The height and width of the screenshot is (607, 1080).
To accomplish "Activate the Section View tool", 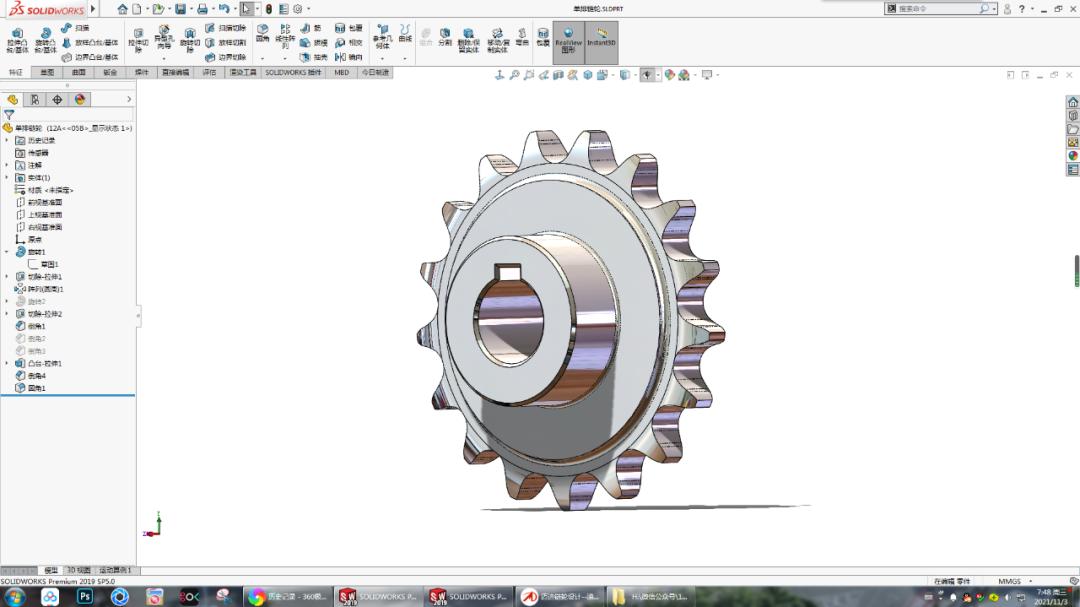I will (556, 73).
